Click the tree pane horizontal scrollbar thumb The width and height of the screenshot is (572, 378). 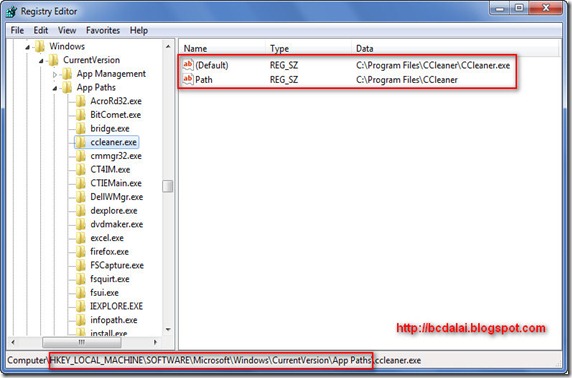point(82,342)
